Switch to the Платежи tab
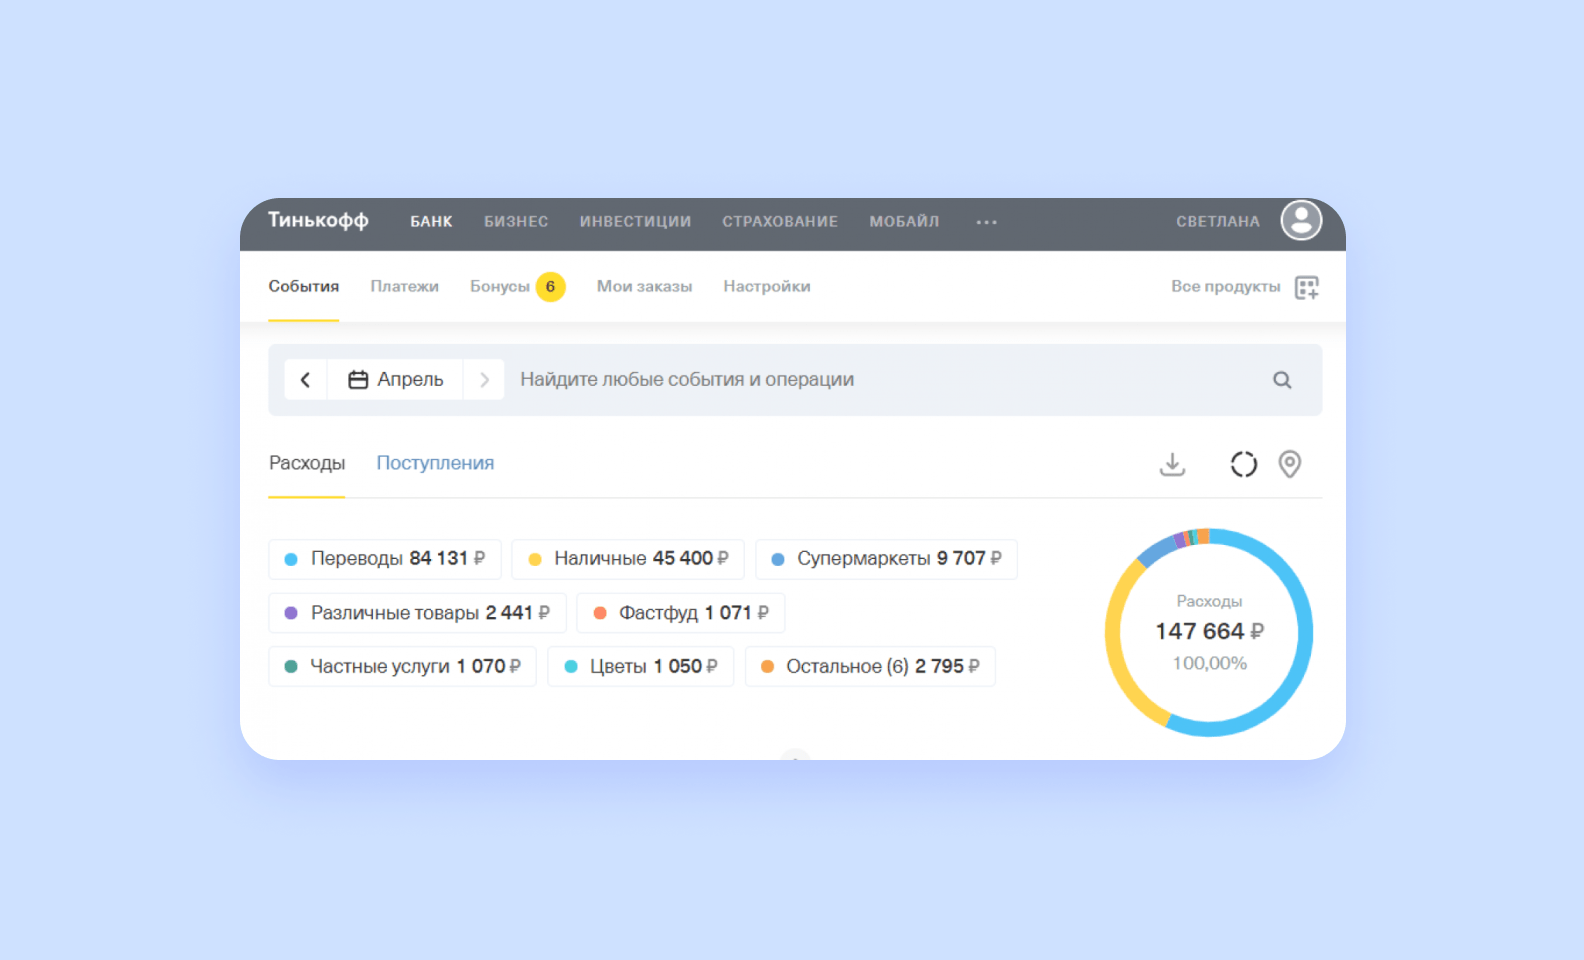The image size is (1584, 960). pyautogui.click(x=404, y=286)
